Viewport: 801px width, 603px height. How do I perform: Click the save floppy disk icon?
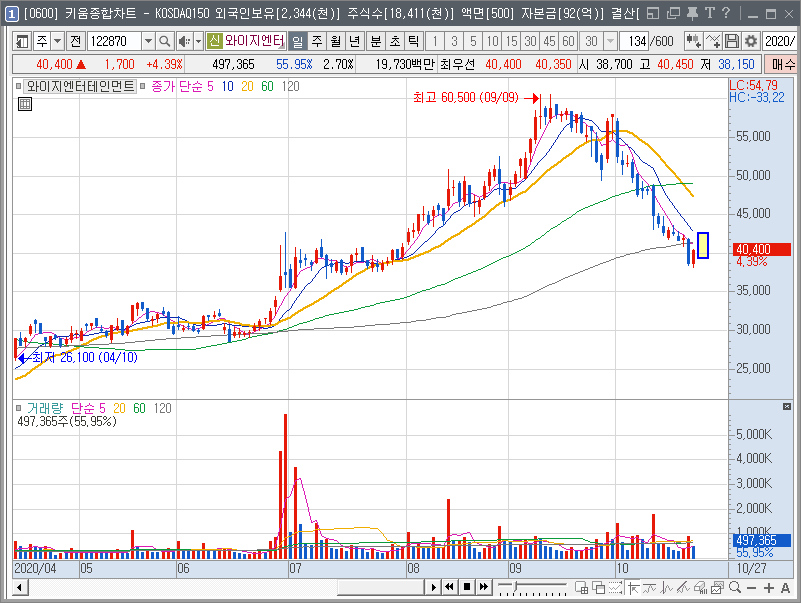click(732, 41)
